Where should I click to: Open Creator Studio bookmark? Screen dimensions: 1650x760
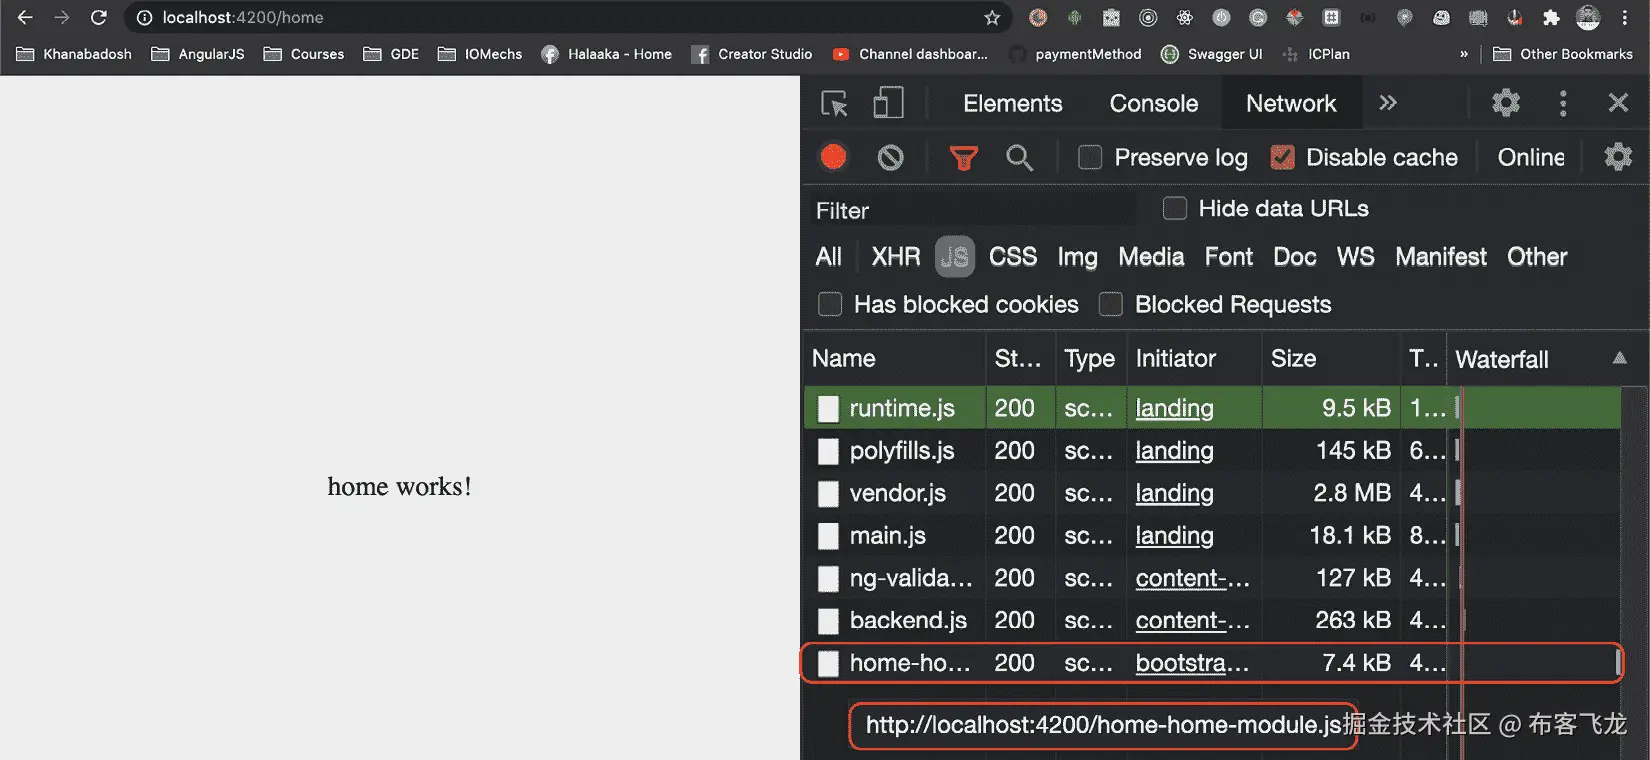(752, 54)
